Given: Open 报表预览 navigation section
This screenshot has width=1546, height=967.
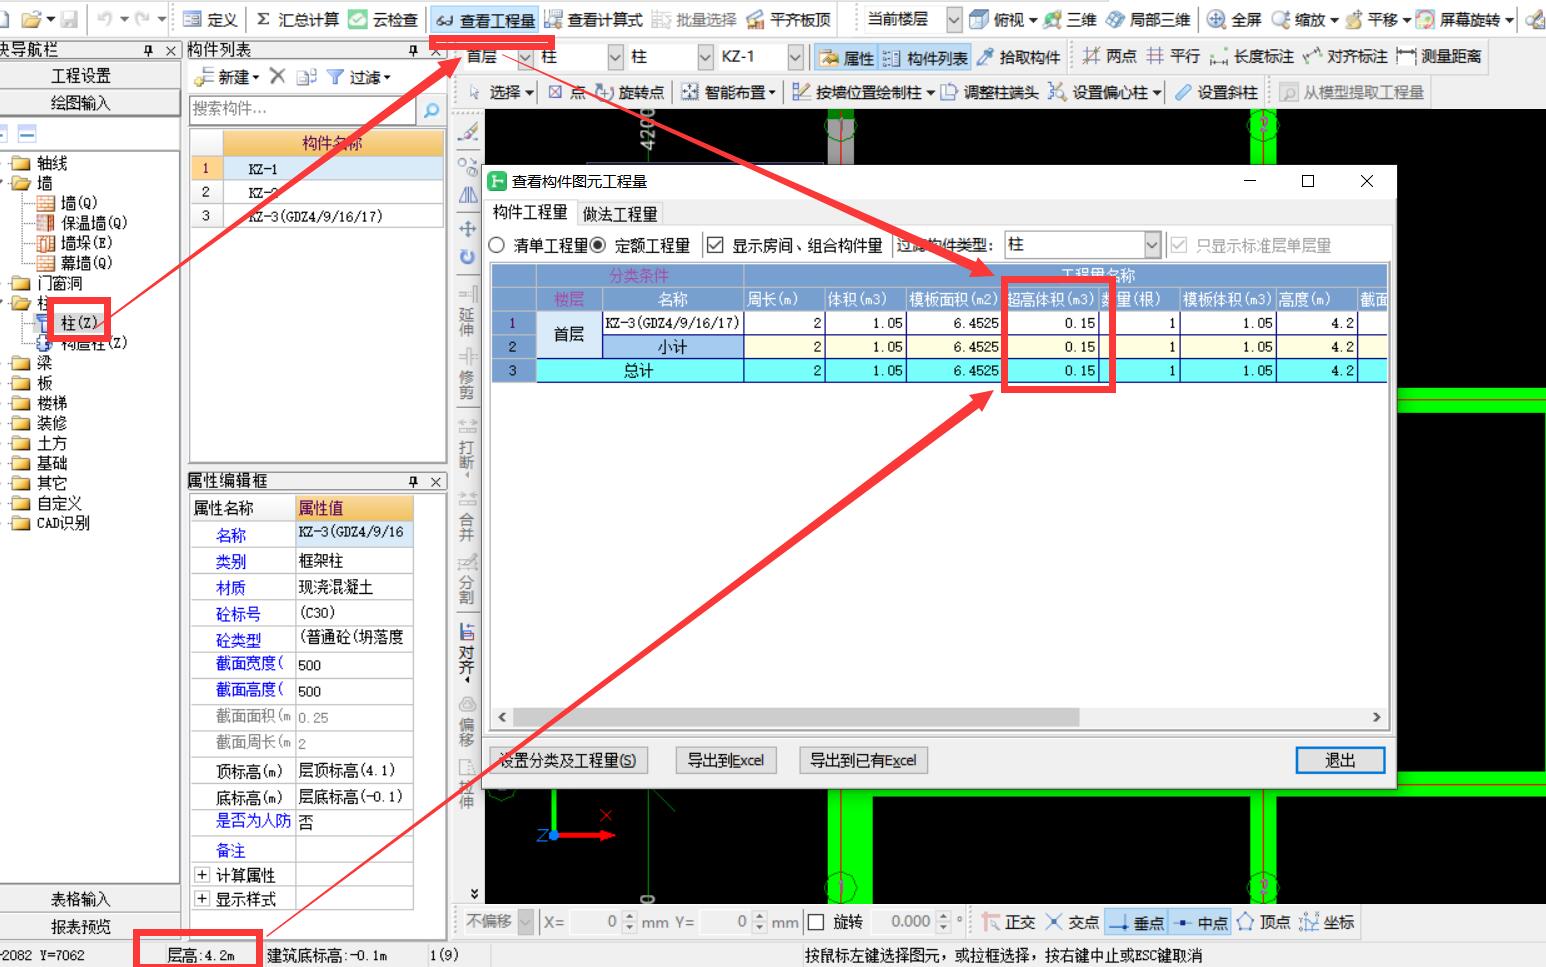Looking at the screenshot, I should coord(81,927).
